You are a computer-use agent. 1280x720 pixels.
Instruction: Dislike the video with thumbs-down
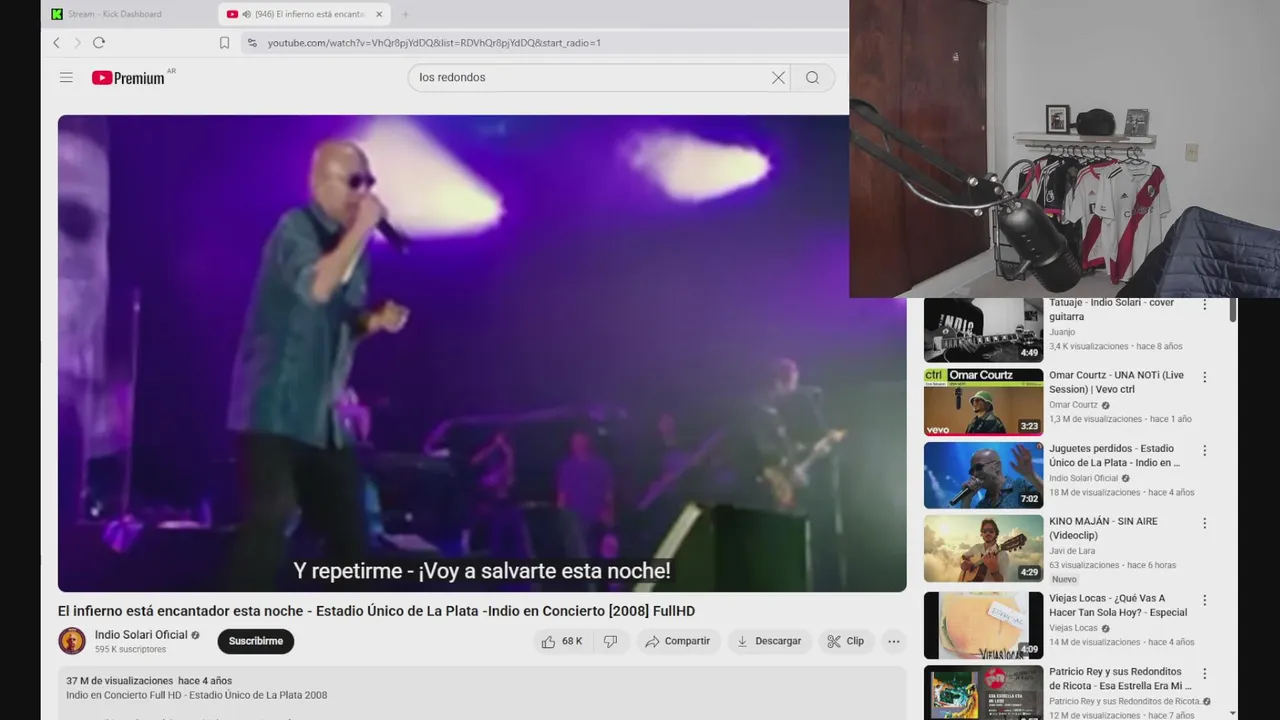(610, 641)
